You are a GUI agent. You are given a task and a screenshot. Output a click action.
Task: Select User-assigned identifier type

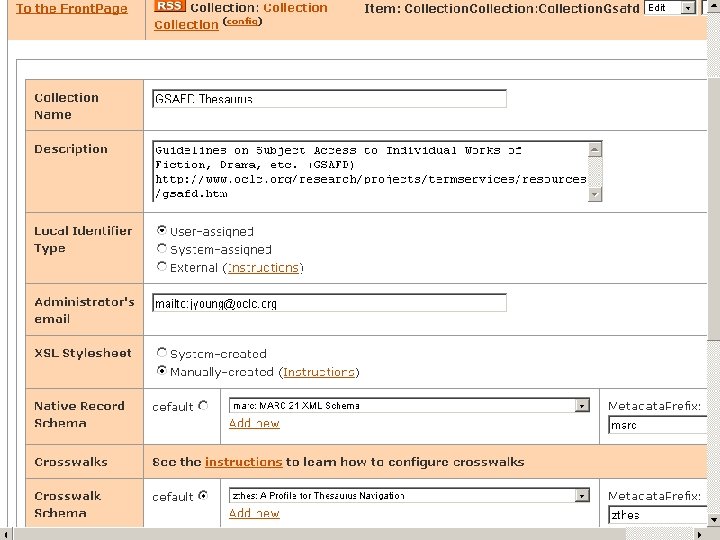point(162,230)
